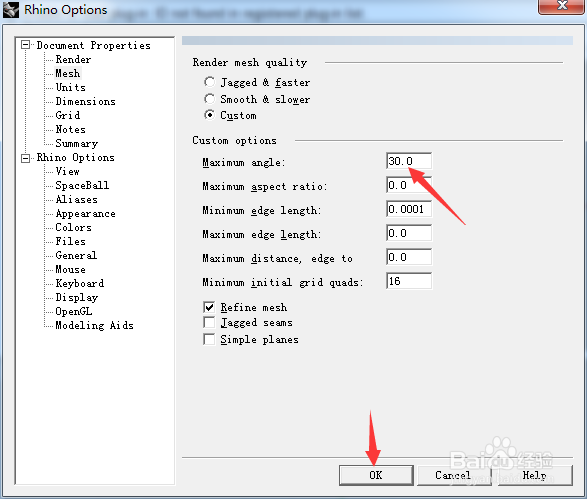Open the Display options page
587x499 pixels.
(x=76, y=297)
